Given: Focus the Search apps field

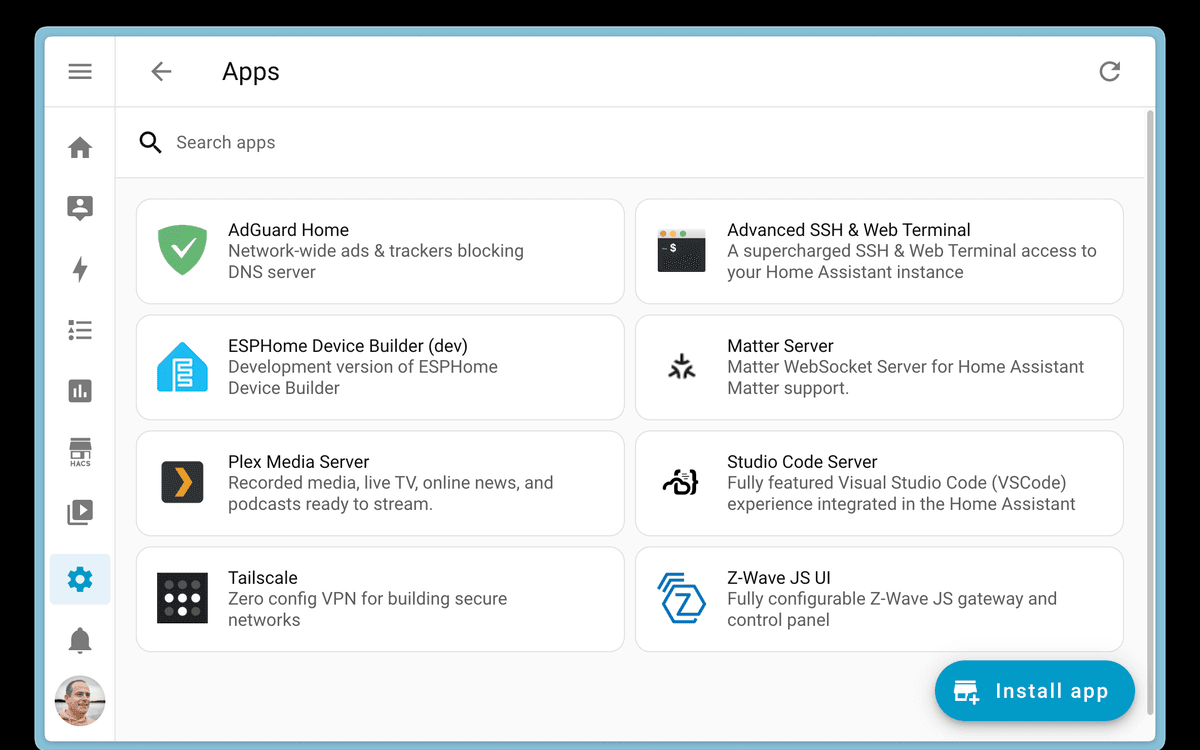Looking at the screenshot, I should point(630,142).
